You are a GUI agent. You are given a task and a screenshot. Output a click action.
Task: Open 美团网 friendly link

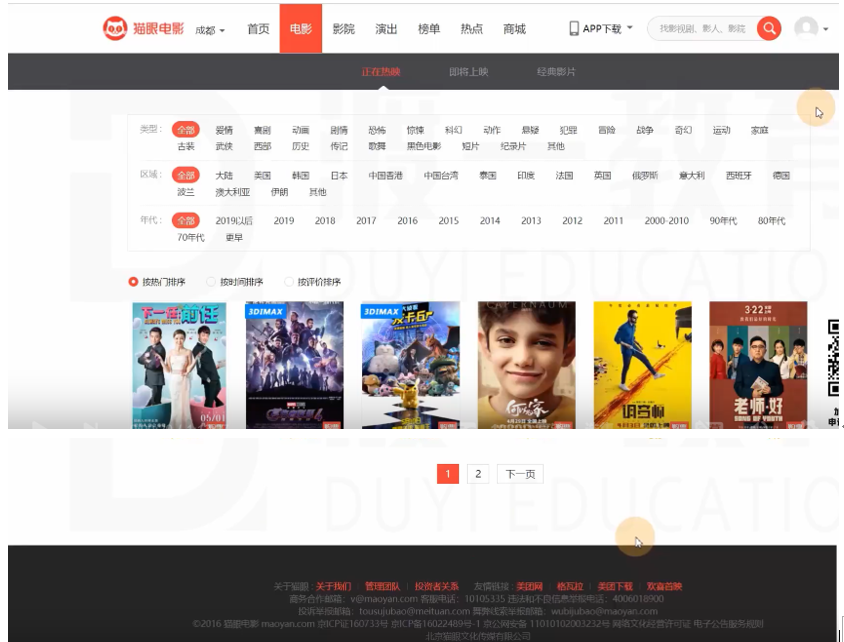pos(530,586)
